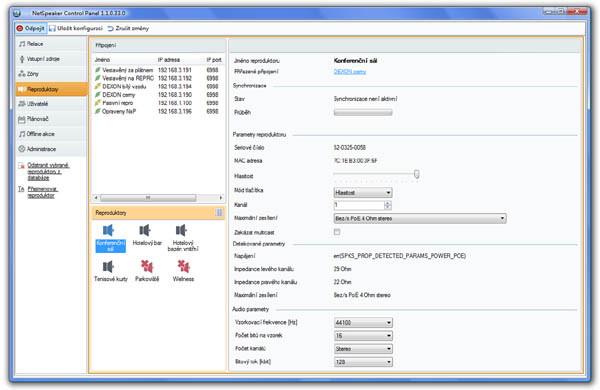Open the Vzorkovací frekvence dropdown

(363, 323)
